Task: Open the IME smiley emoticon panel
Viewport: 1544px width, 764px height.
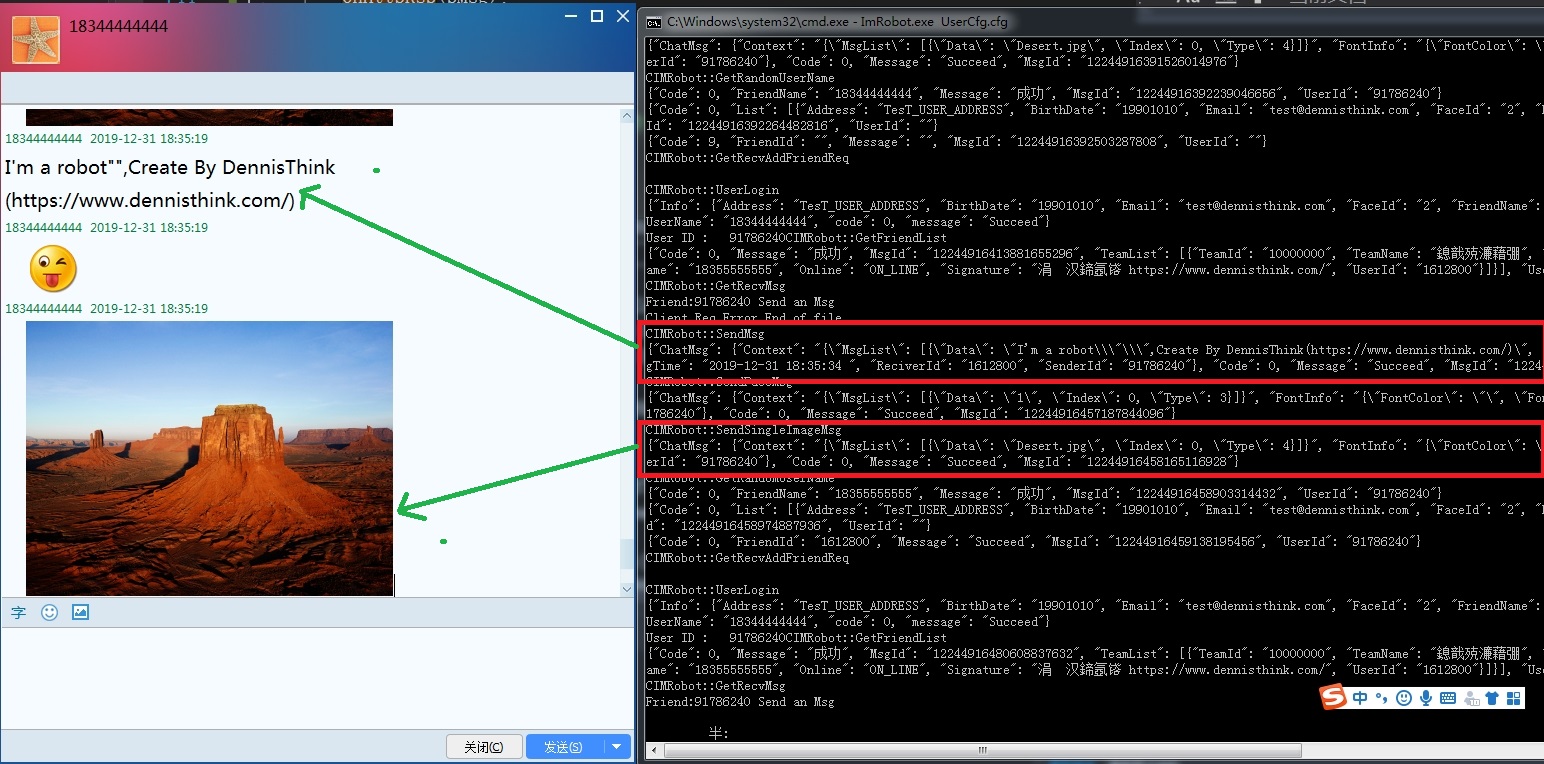Action: click(1404, 698)
